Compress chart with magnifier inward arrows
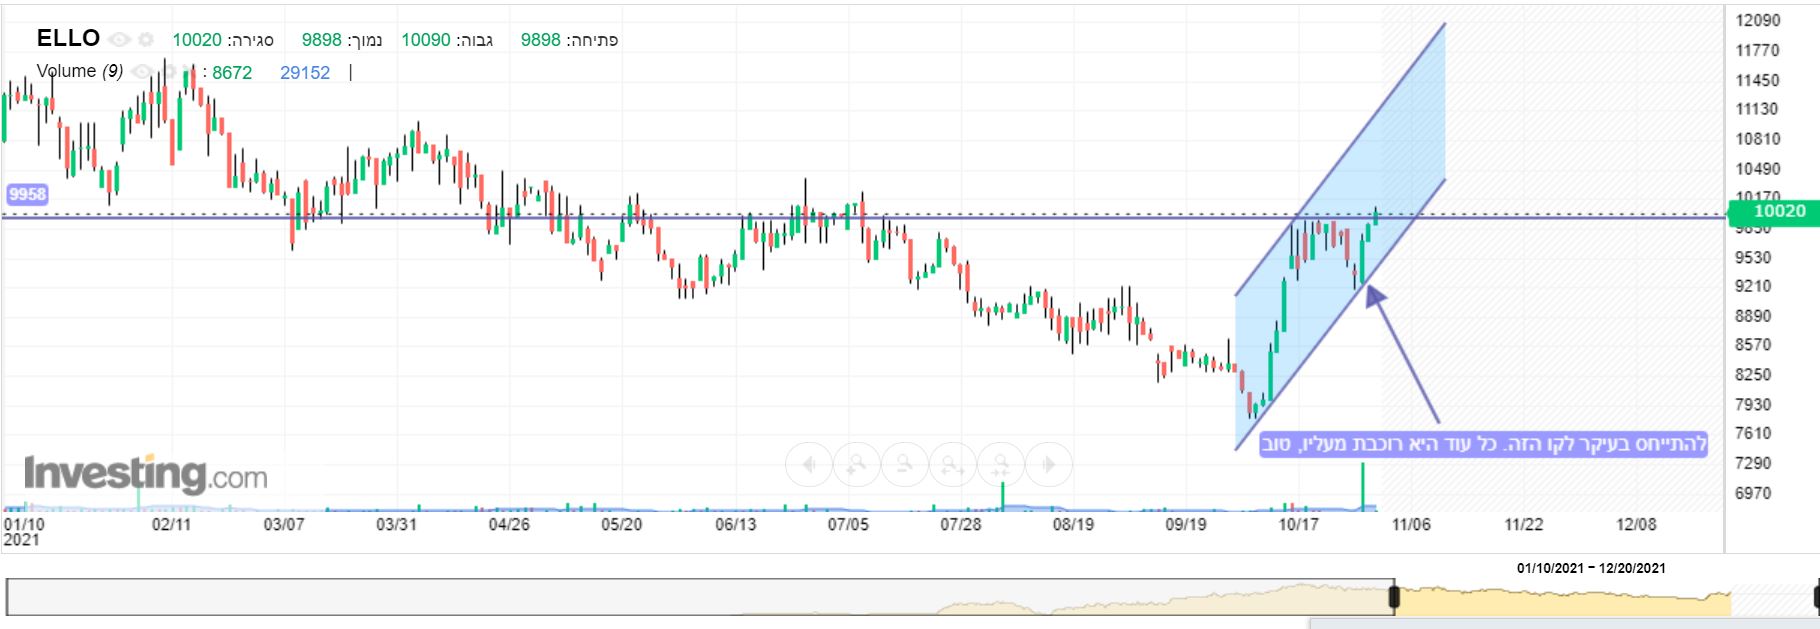Viewport: 1820px width, 629px height. [1000, 464]
